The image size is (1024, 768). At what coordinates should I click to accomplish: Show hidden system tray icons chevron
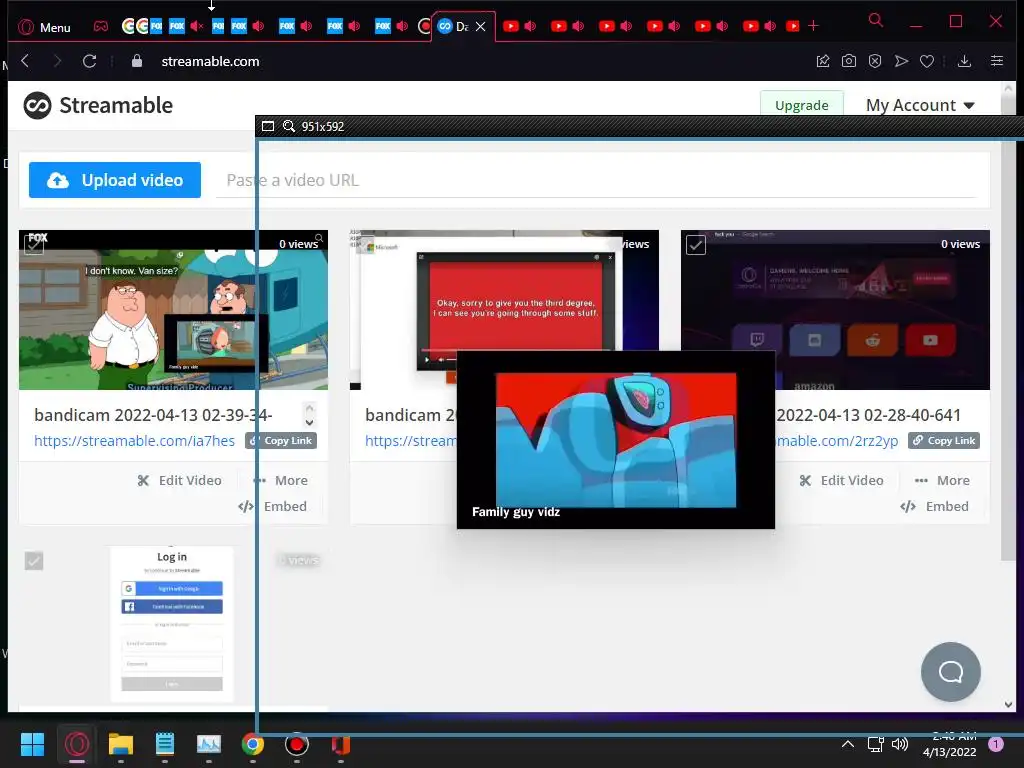pyautogui.click(x=848, y=744)
